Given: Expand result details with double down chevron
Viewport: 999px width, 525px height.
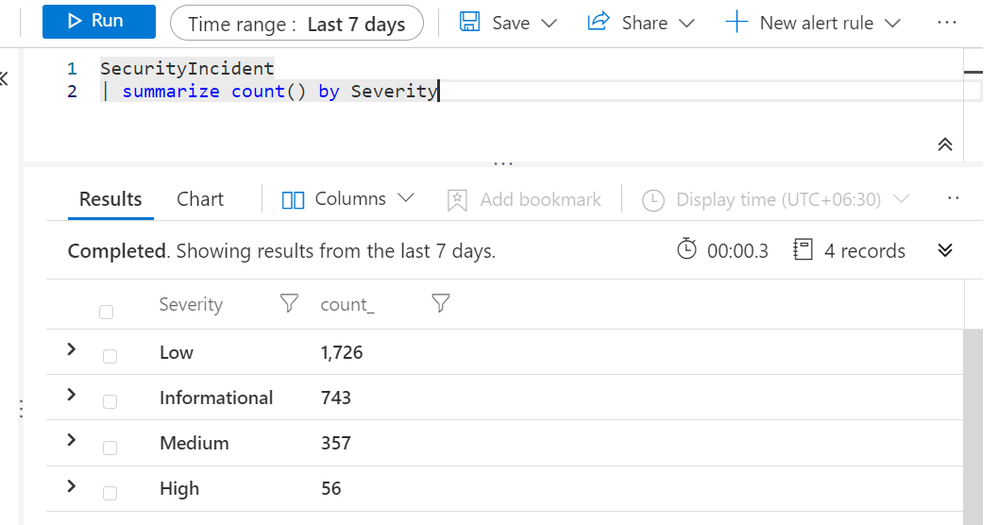Looking at the screenshot, I should 945,250.
